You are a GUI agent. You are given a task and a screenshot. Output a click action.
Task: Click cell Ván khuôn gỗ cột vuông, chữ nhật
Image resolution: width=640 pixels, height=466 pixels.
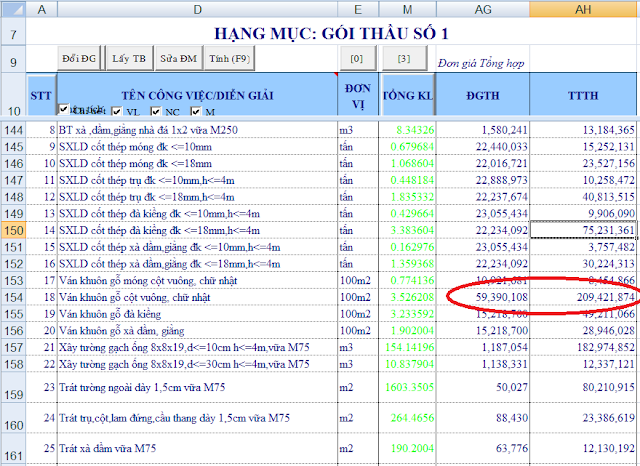point(198,297)
